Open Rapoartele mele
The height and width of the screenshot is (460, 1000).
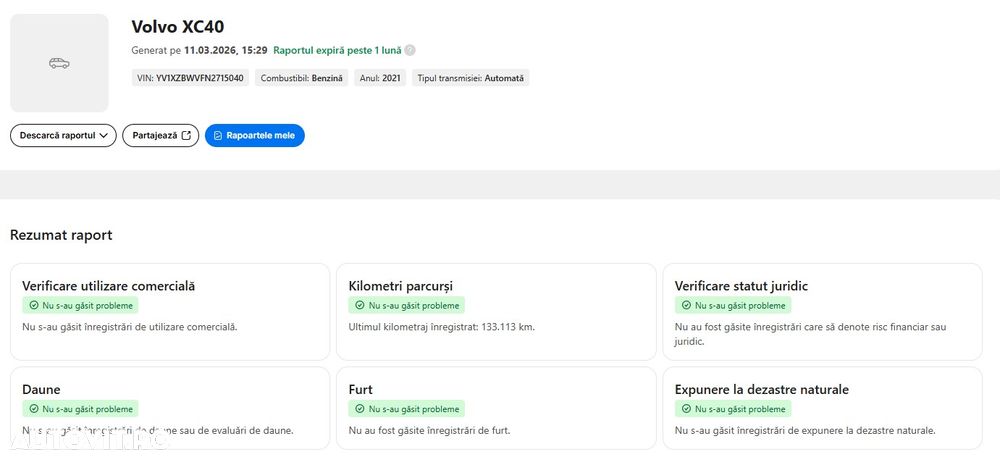254,135
